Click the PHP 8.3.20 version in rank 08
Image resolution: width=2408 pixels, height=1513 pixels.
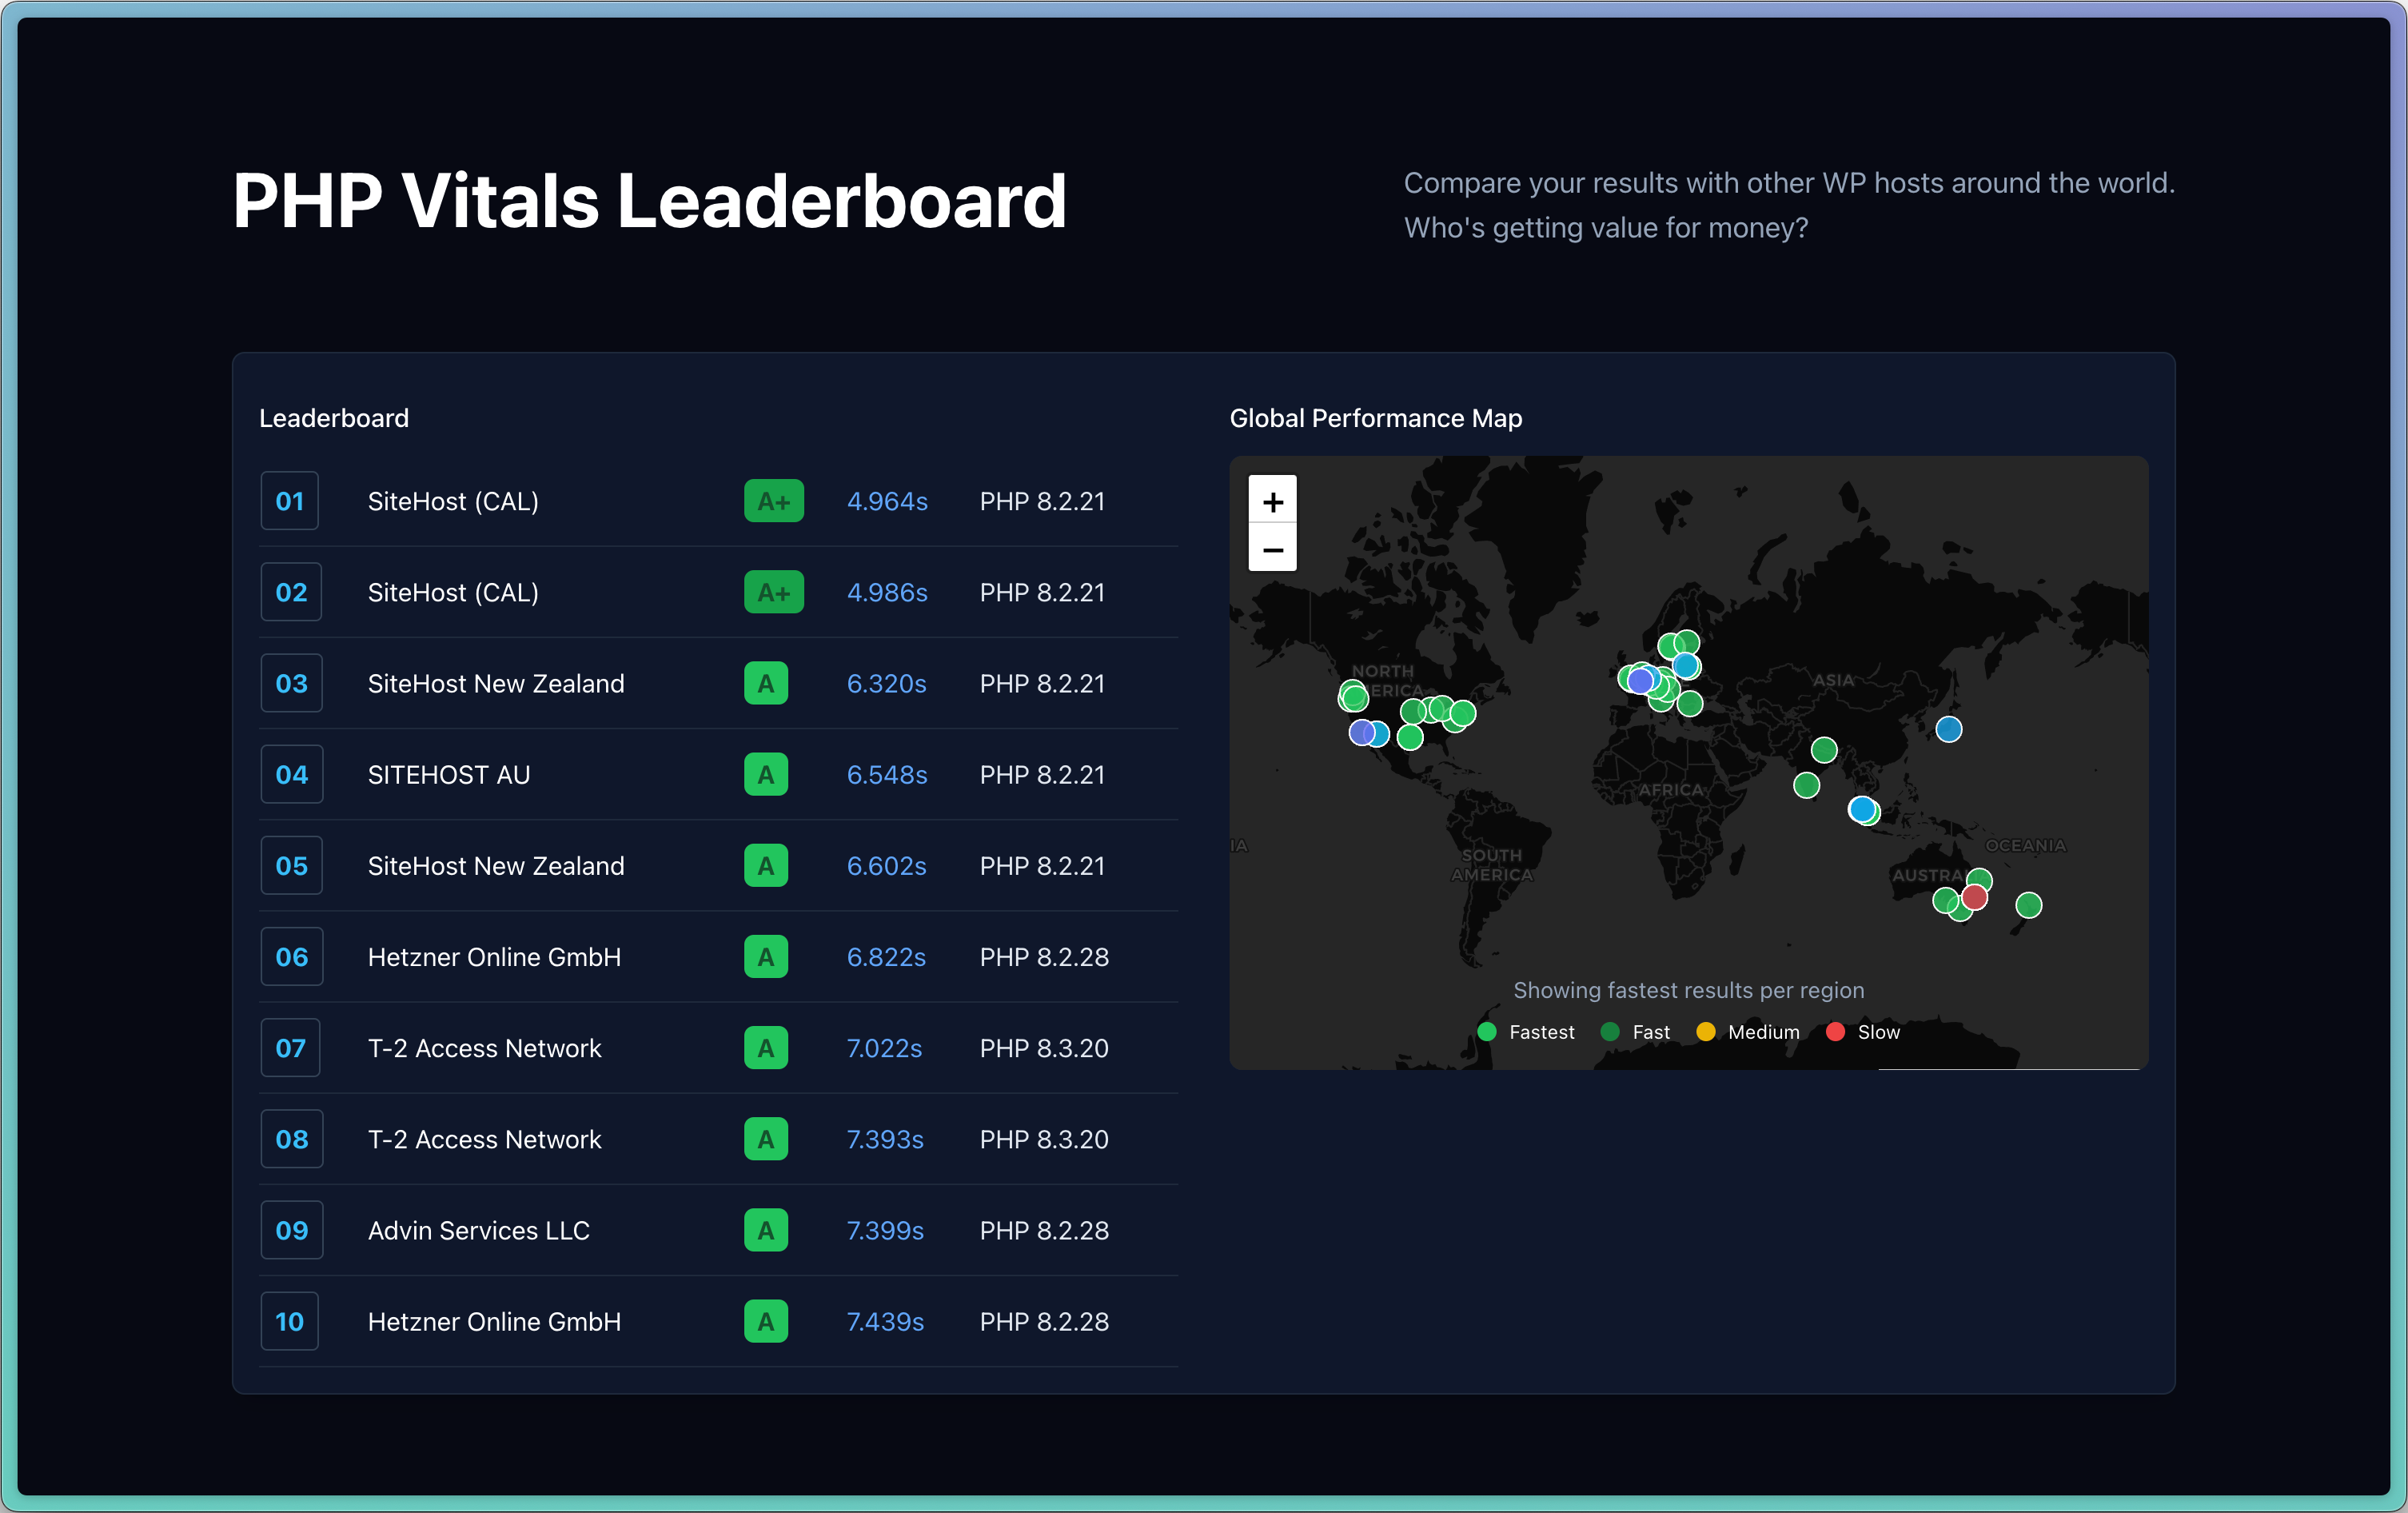(x=1044, y=1139)
